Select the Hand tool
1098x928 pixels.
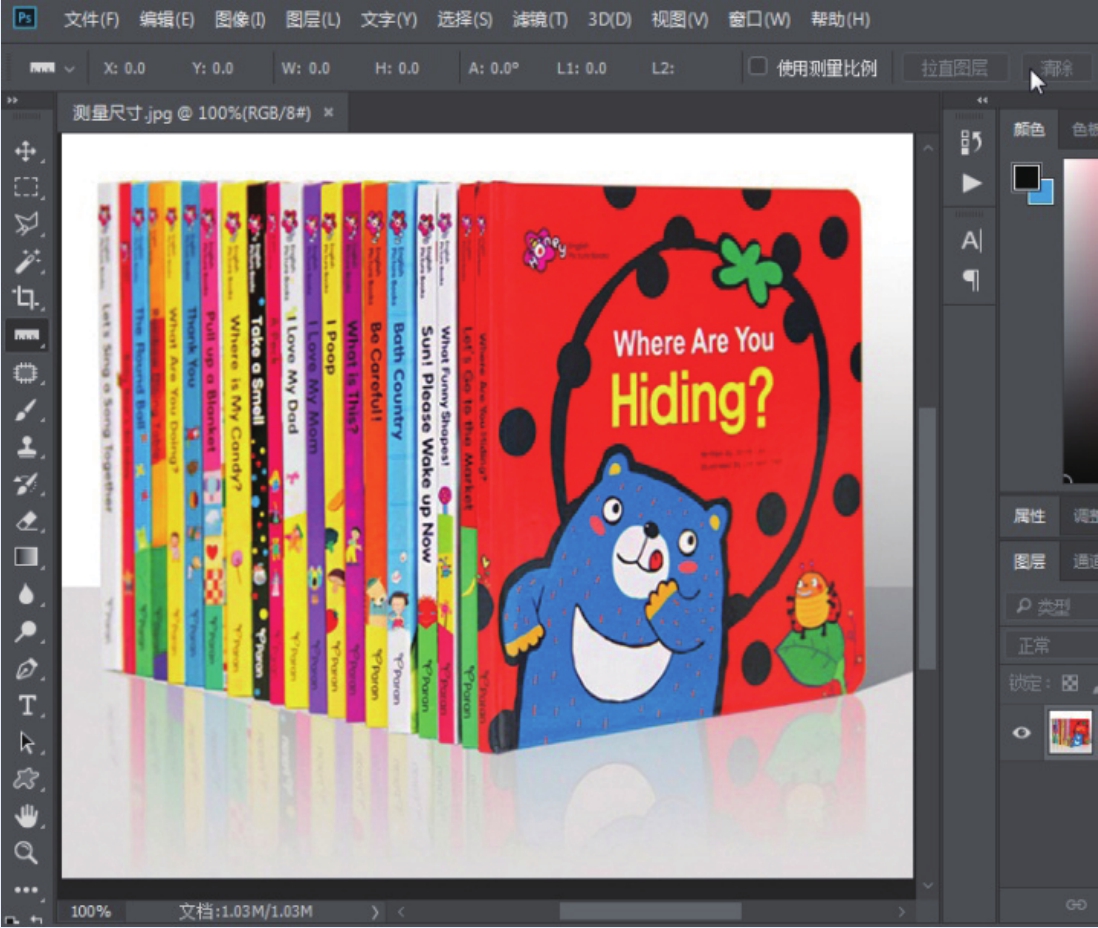pos(26,816)
